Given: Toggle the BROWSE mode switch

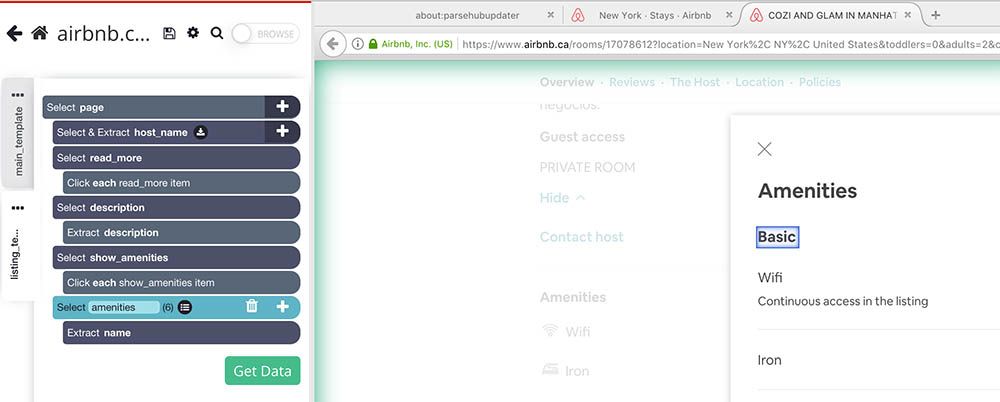Looking at the screenshot, I should point(265,34).
